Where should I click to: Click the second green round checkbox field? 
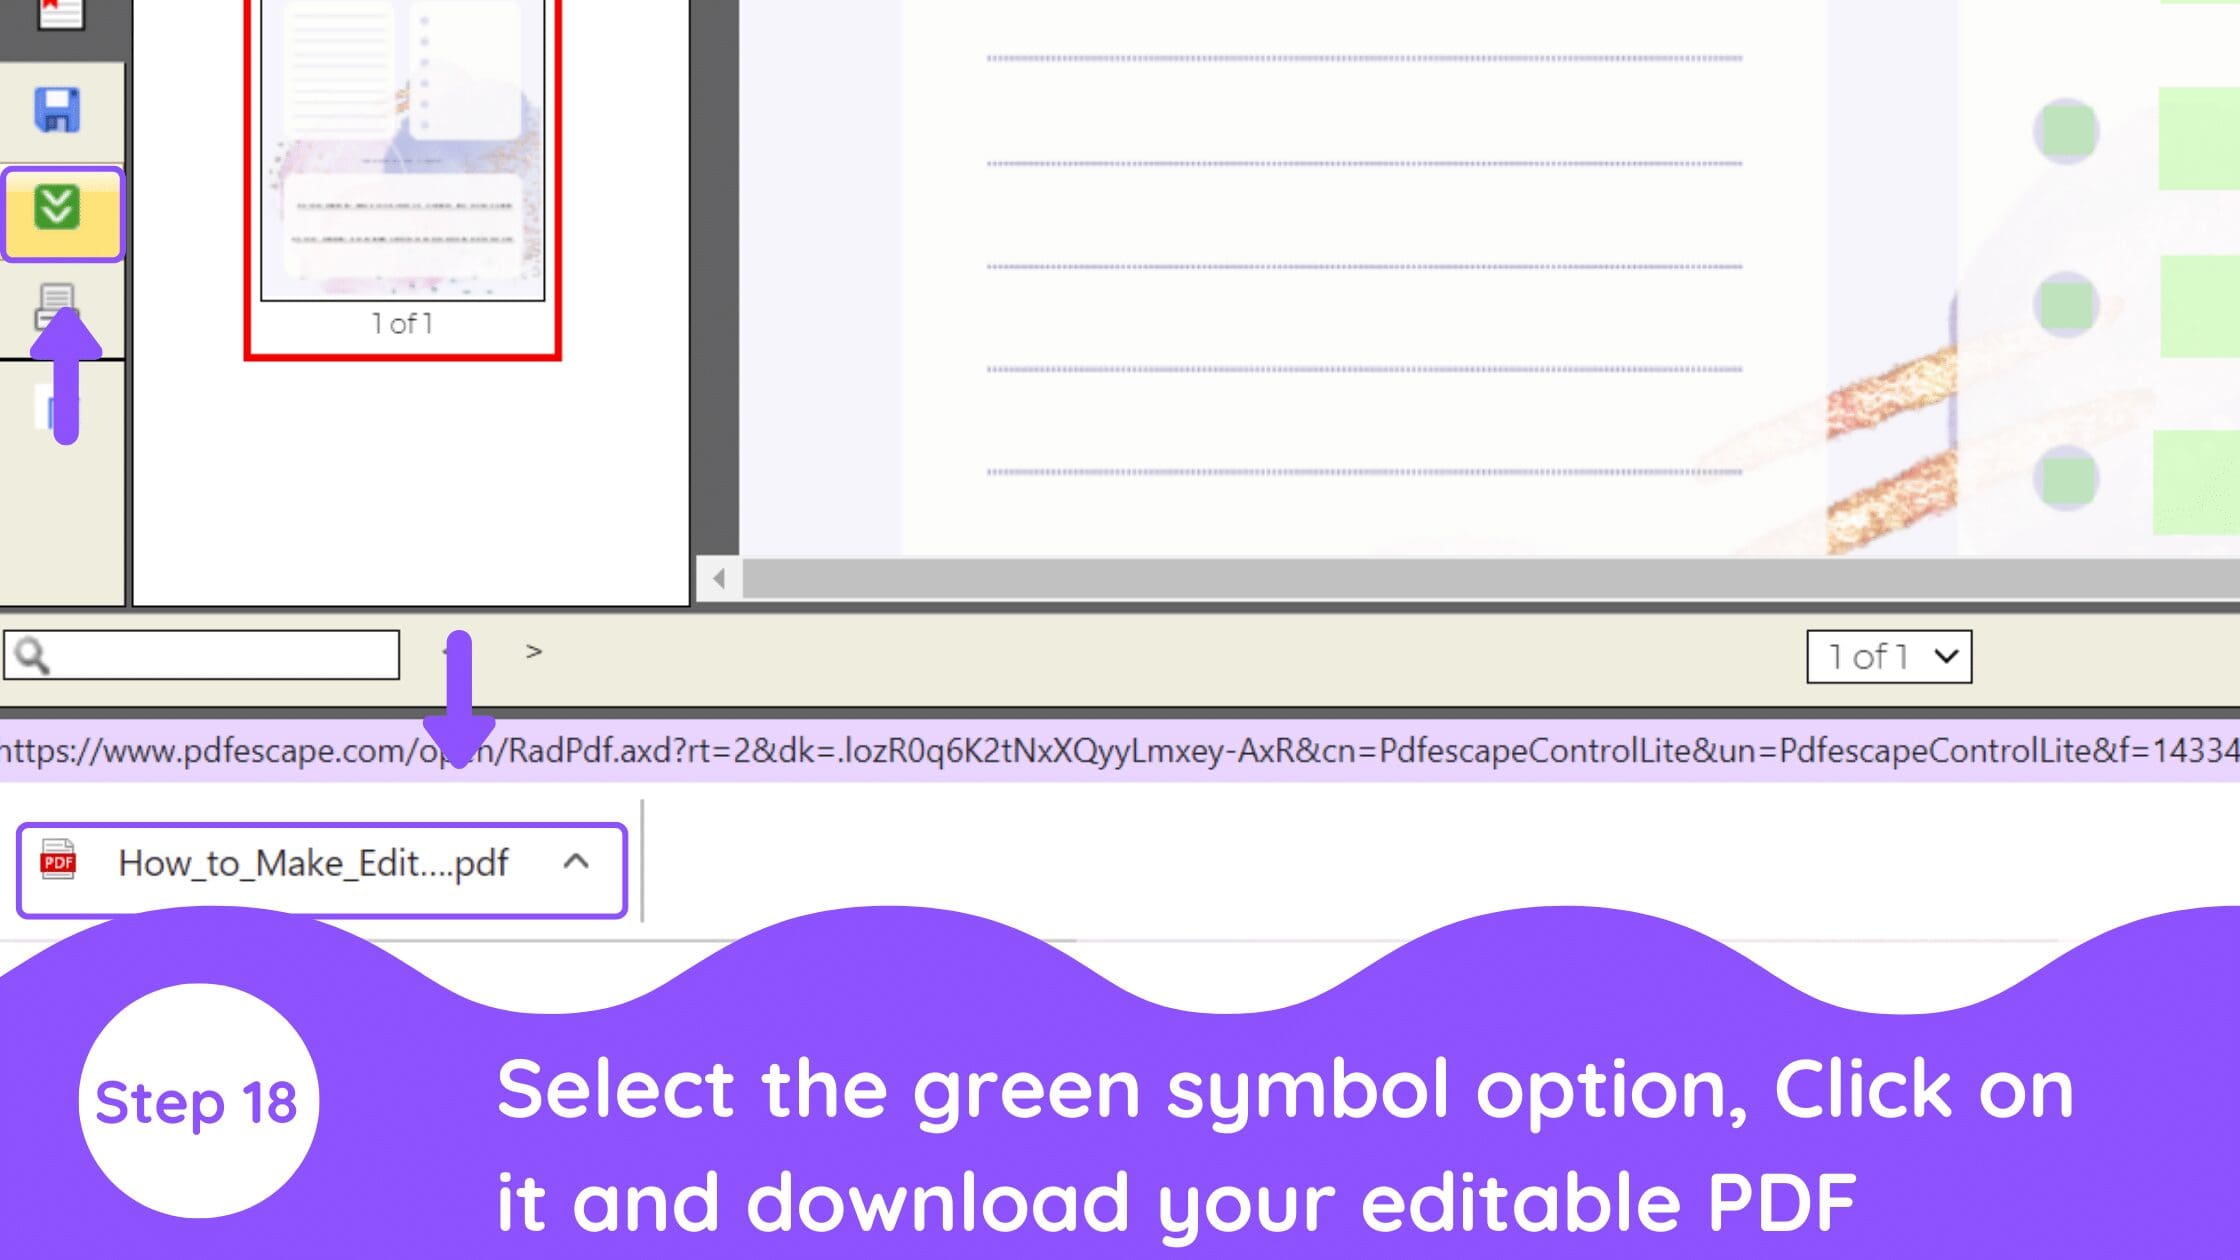pos(2066,304)
